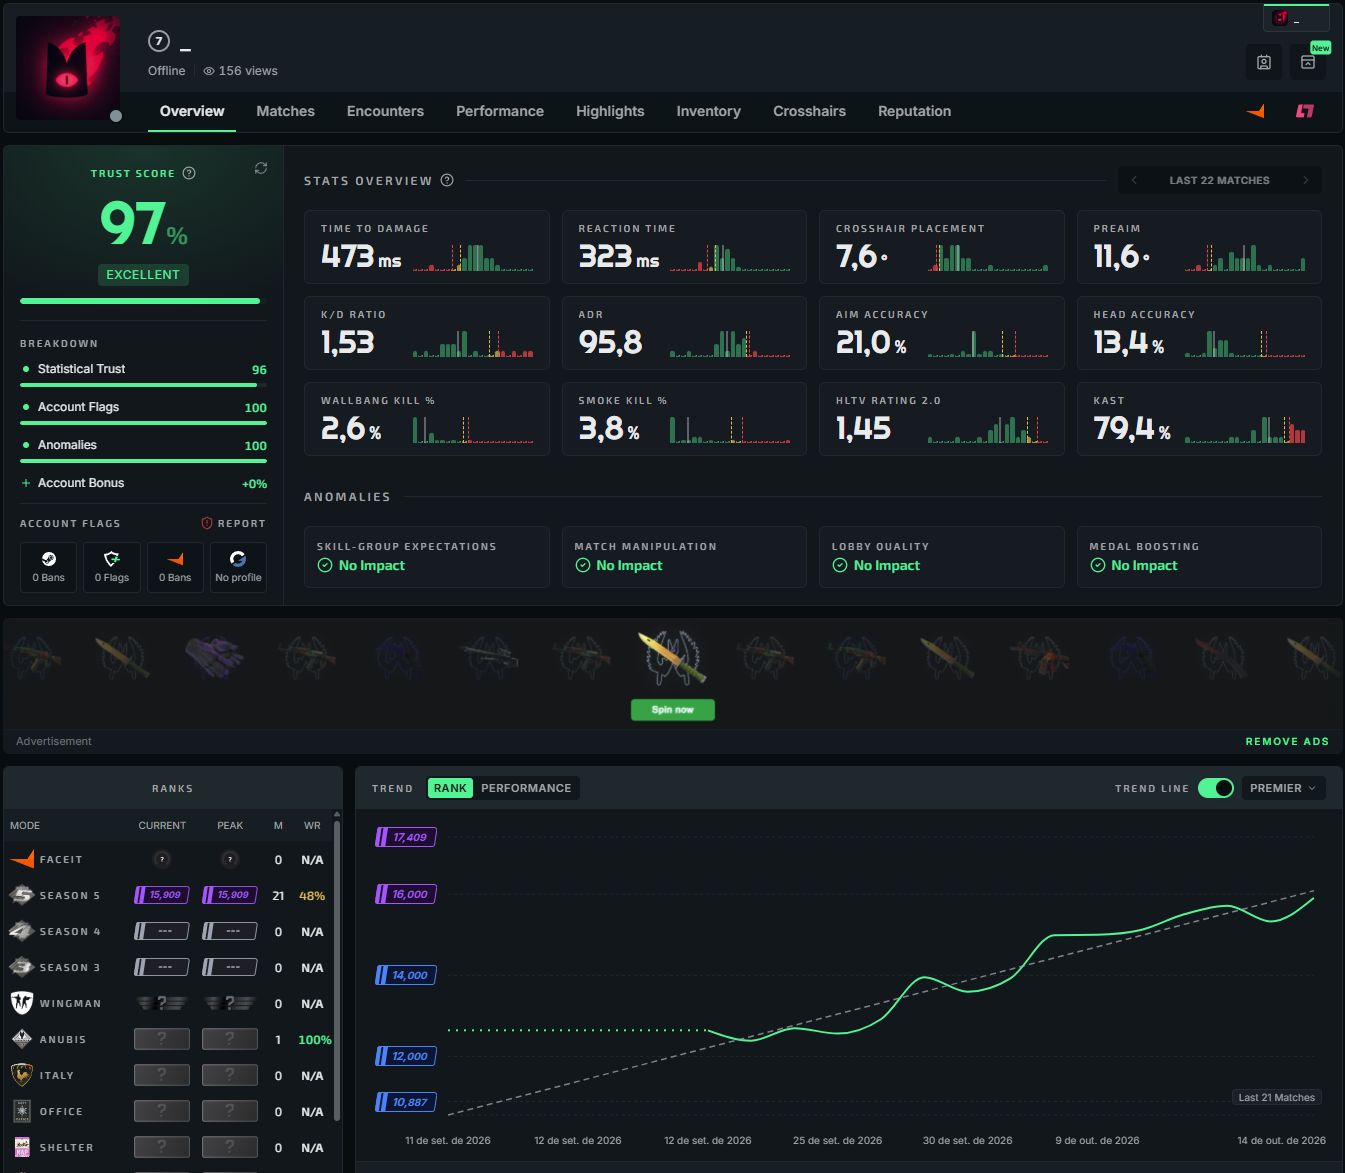The image size is (1345, 1173).
Task: Open the calendar icon marked New
Action: point(1308,62)
